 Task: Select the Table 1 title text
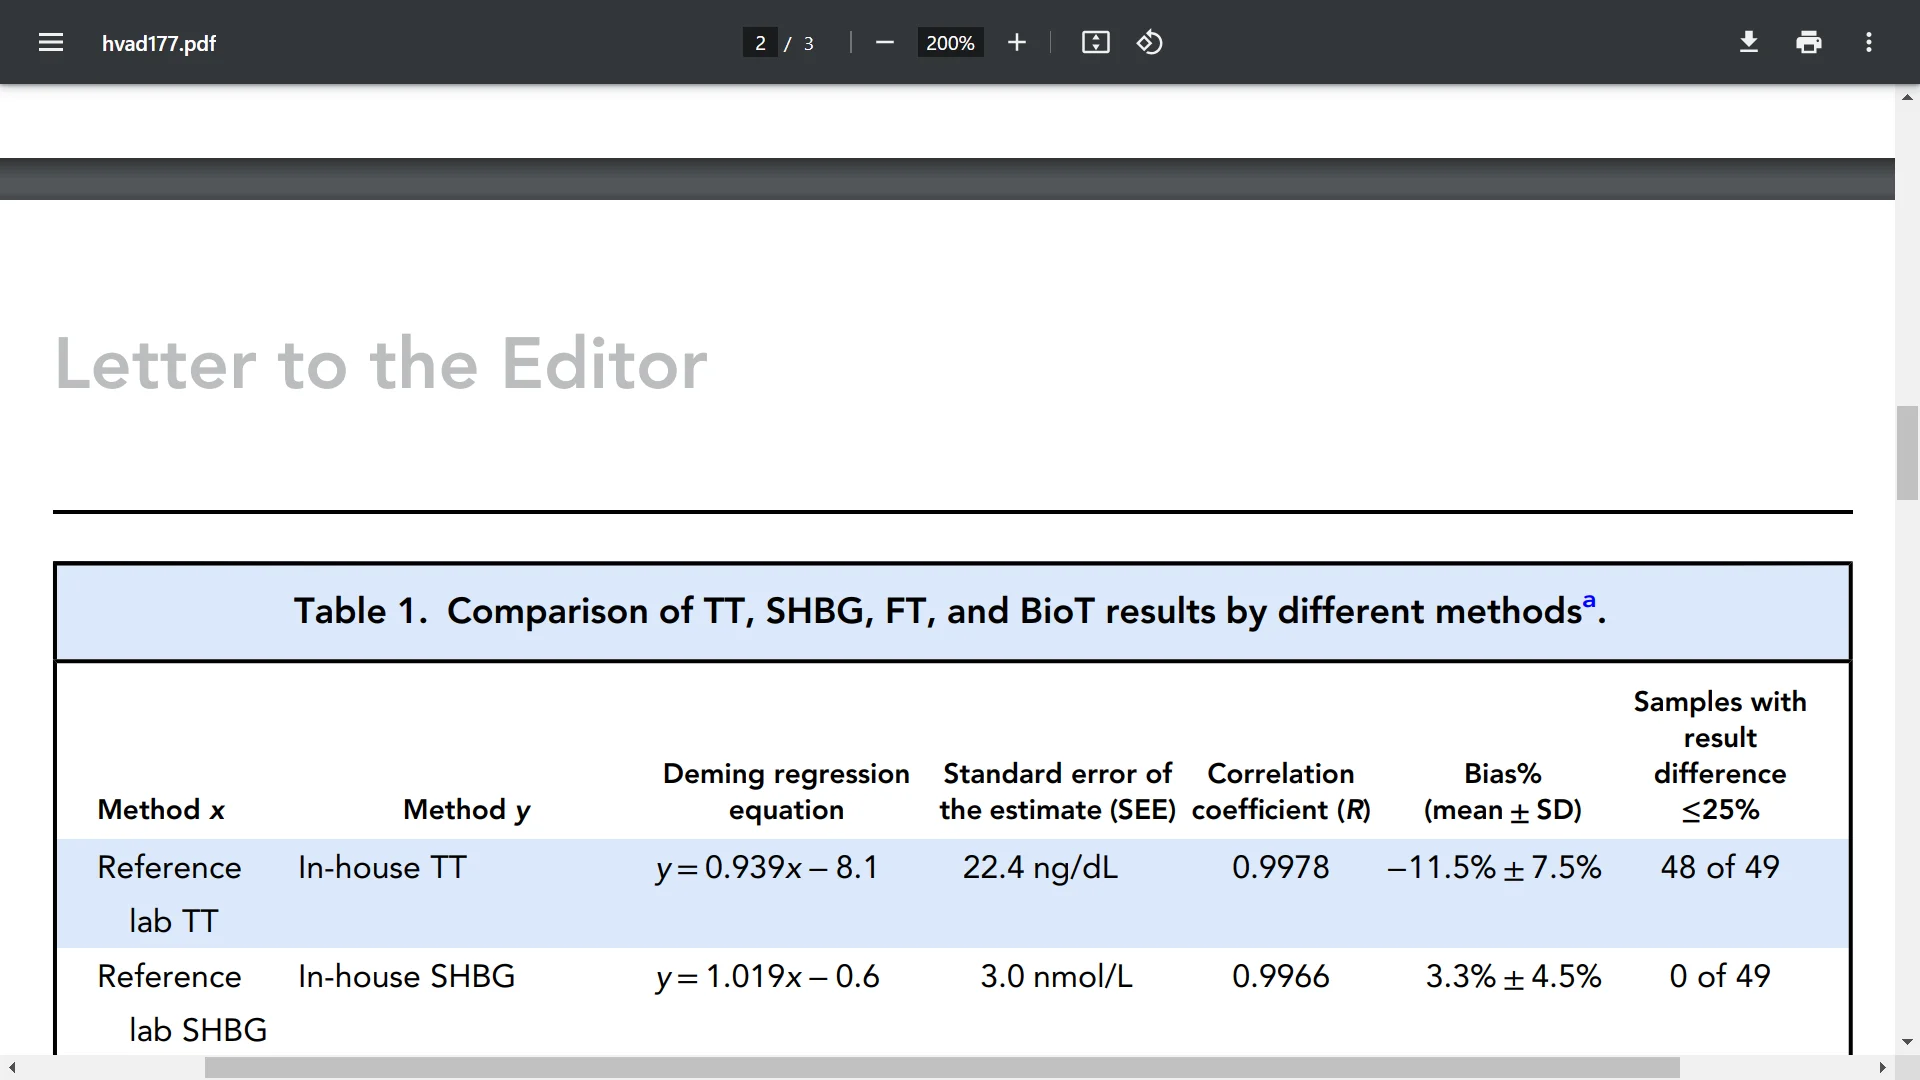coord(950,611)
